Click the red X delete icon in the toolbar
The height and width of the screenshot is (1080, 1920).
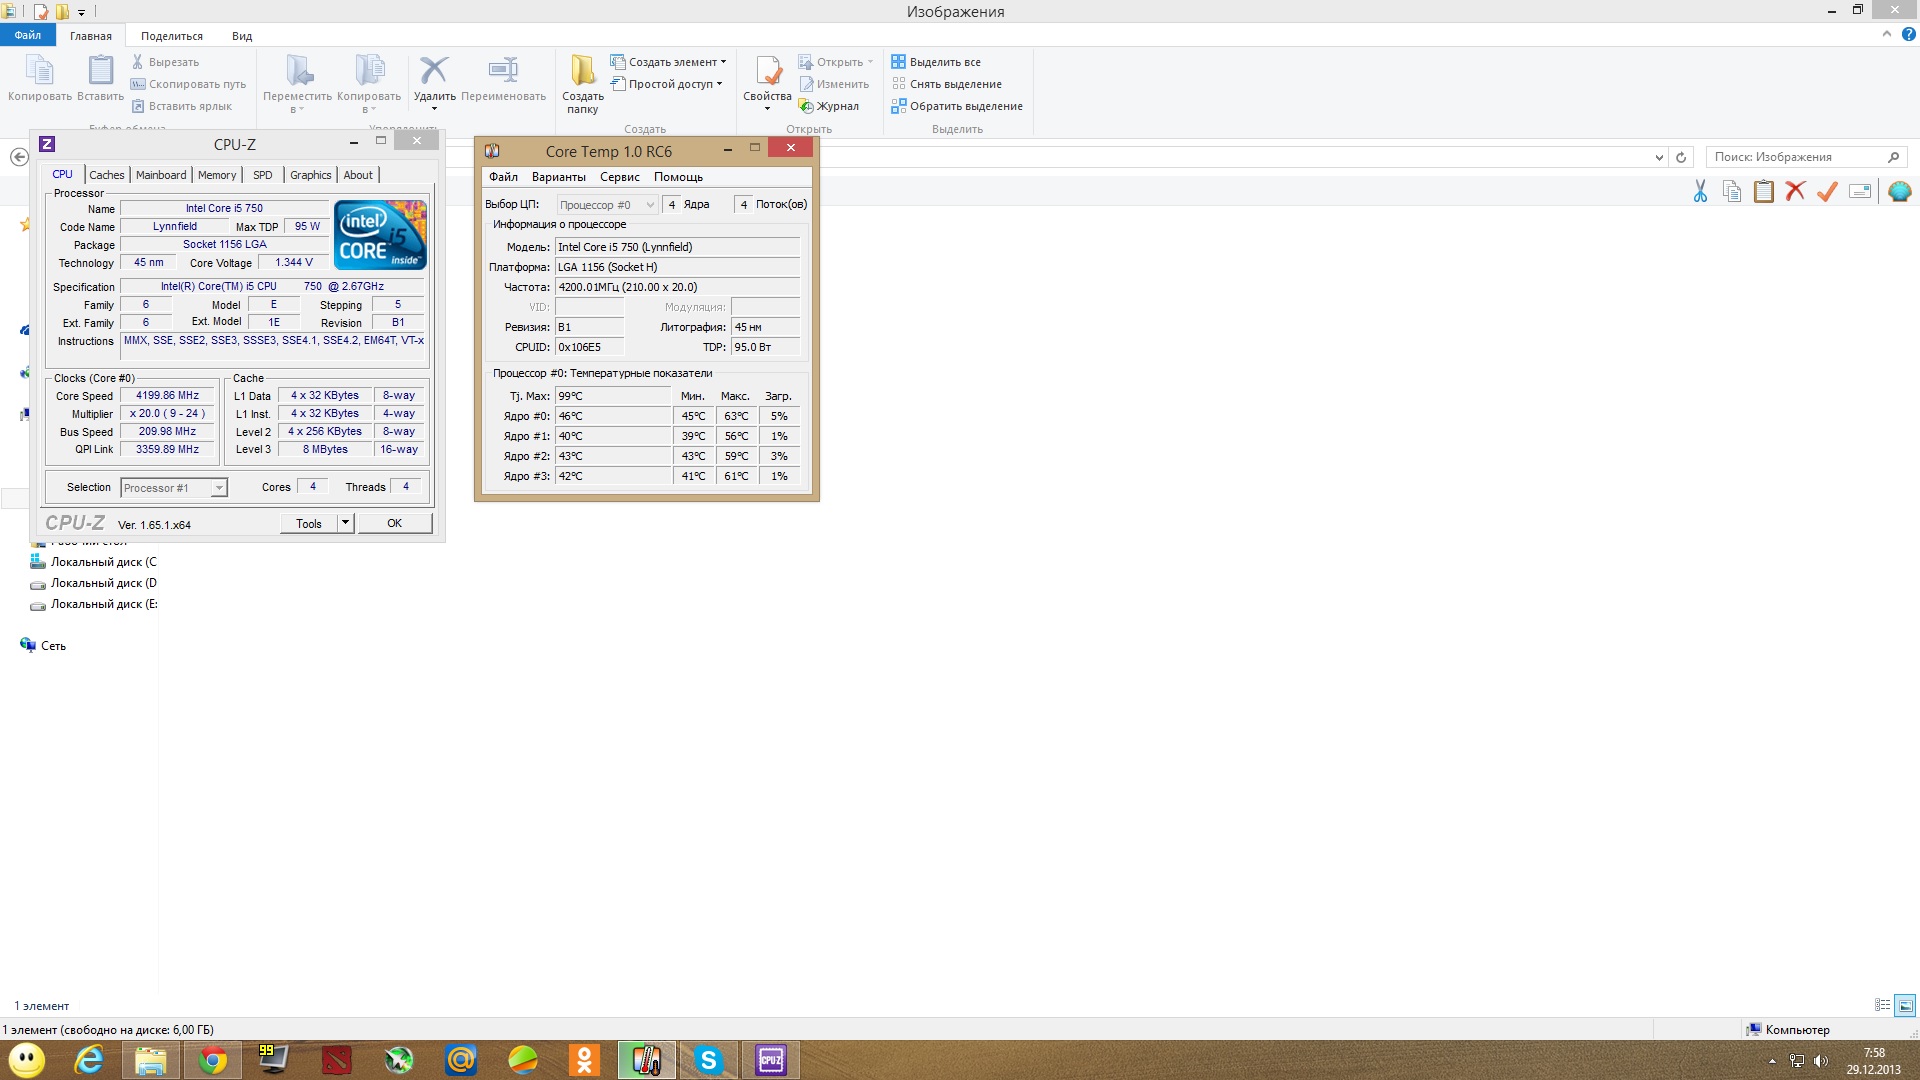coord(1795,191)
